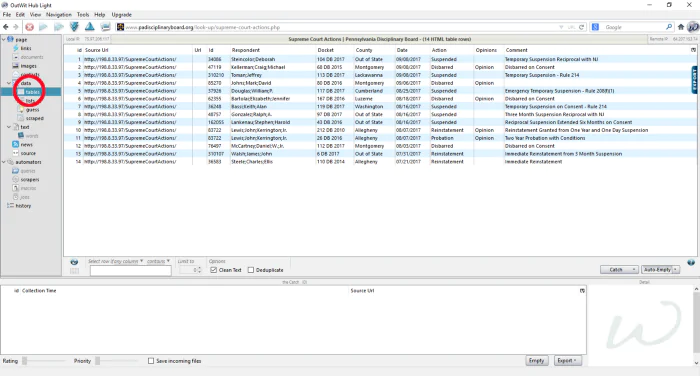
Task: Reload the page with the refresh icon
Action: 581,27
